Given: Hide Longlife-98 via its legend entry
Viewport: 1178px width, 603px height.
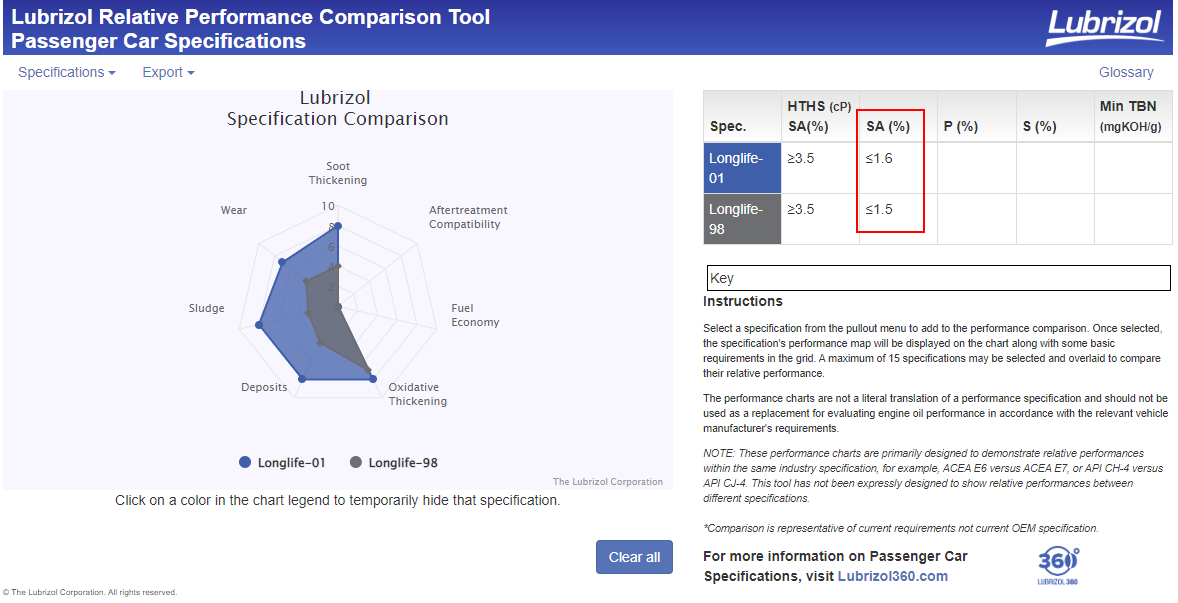Looking at the screenshot, I should (x=394, y=463).
